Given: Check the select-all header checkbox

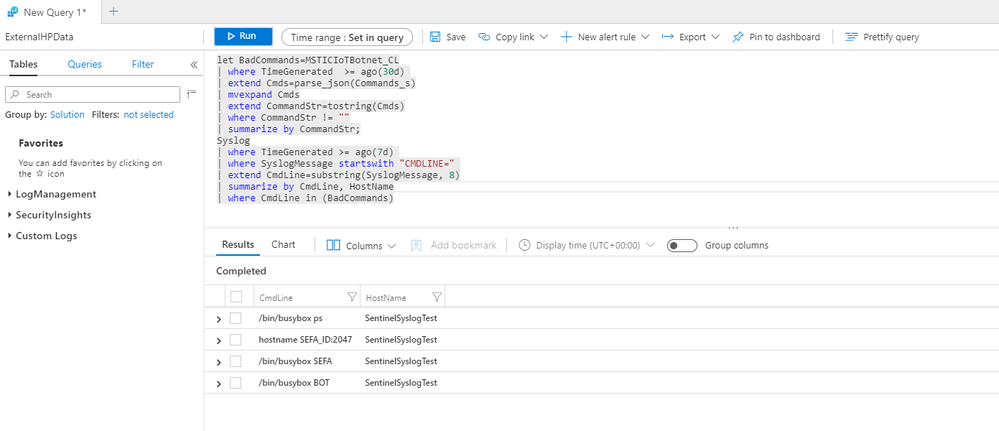Looking at the screenshot, I should [x=236, y=296].
